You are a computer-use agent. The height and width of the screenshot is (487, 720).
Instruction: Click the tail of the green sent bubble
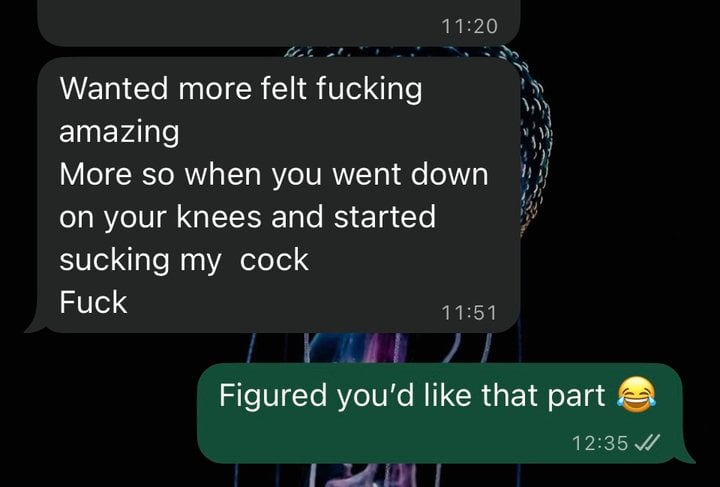(x=686, y=454)
